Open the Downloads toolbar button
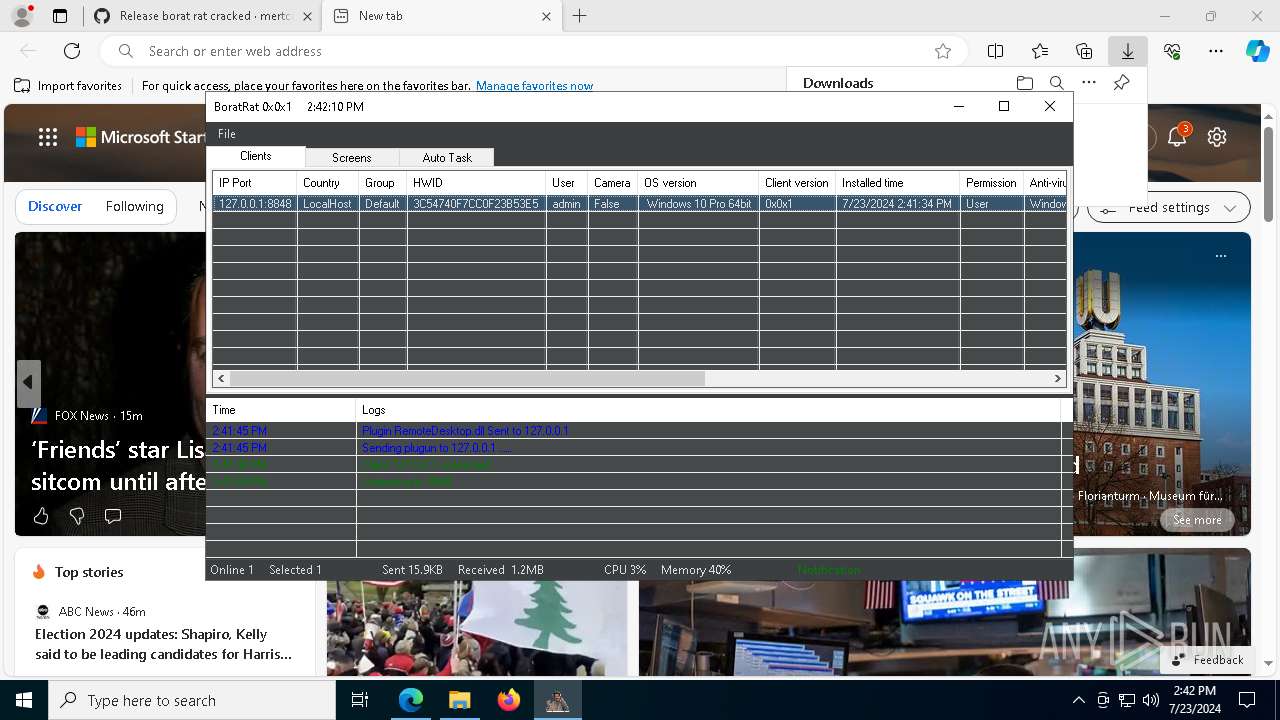 pos(1128,51)
